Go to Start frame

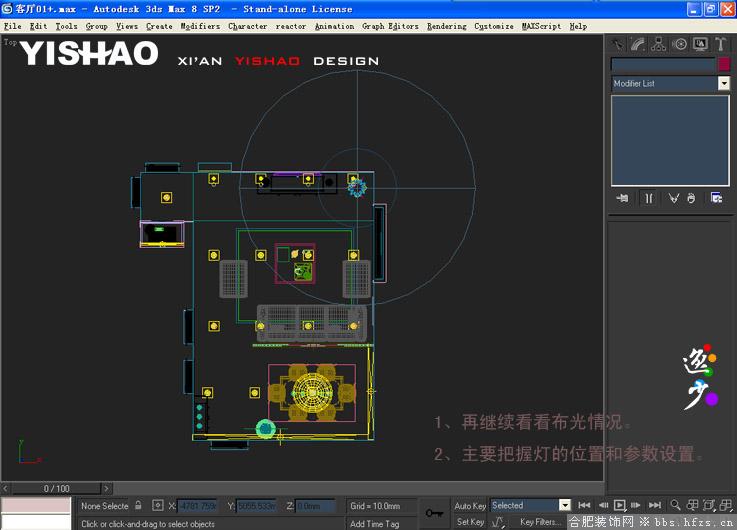pyautogui.click(x=584, y=505)
